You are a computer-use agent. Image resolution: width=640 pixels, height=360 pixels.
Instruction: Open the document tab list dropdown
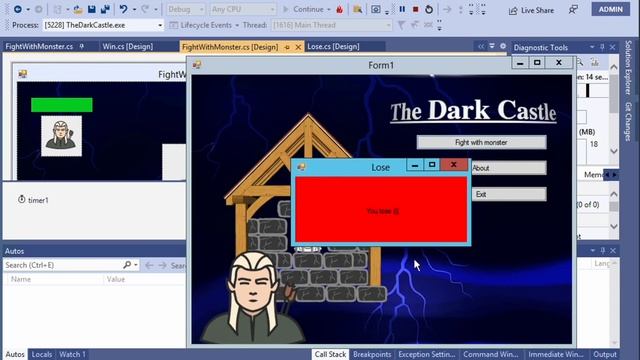[x=492, y=46]
